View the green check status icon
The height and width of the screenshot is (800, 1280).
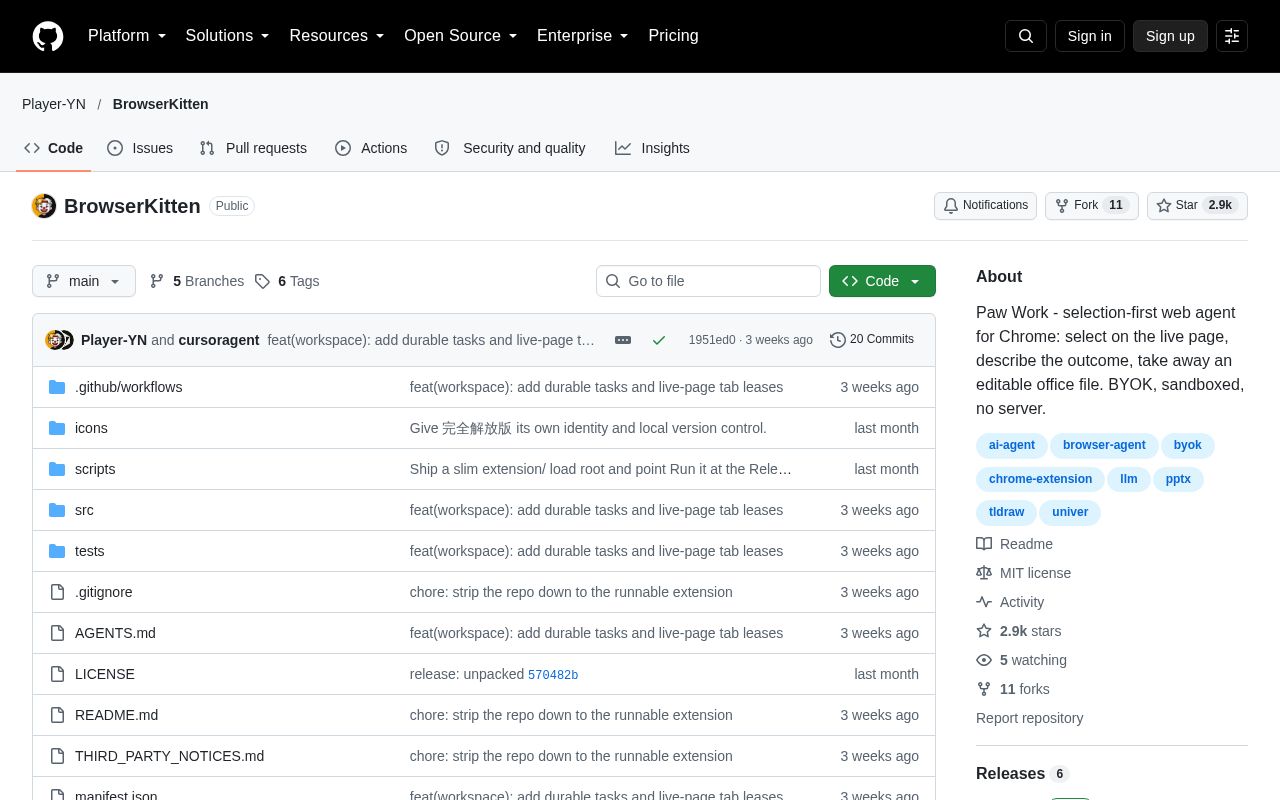tap(659, 340)
